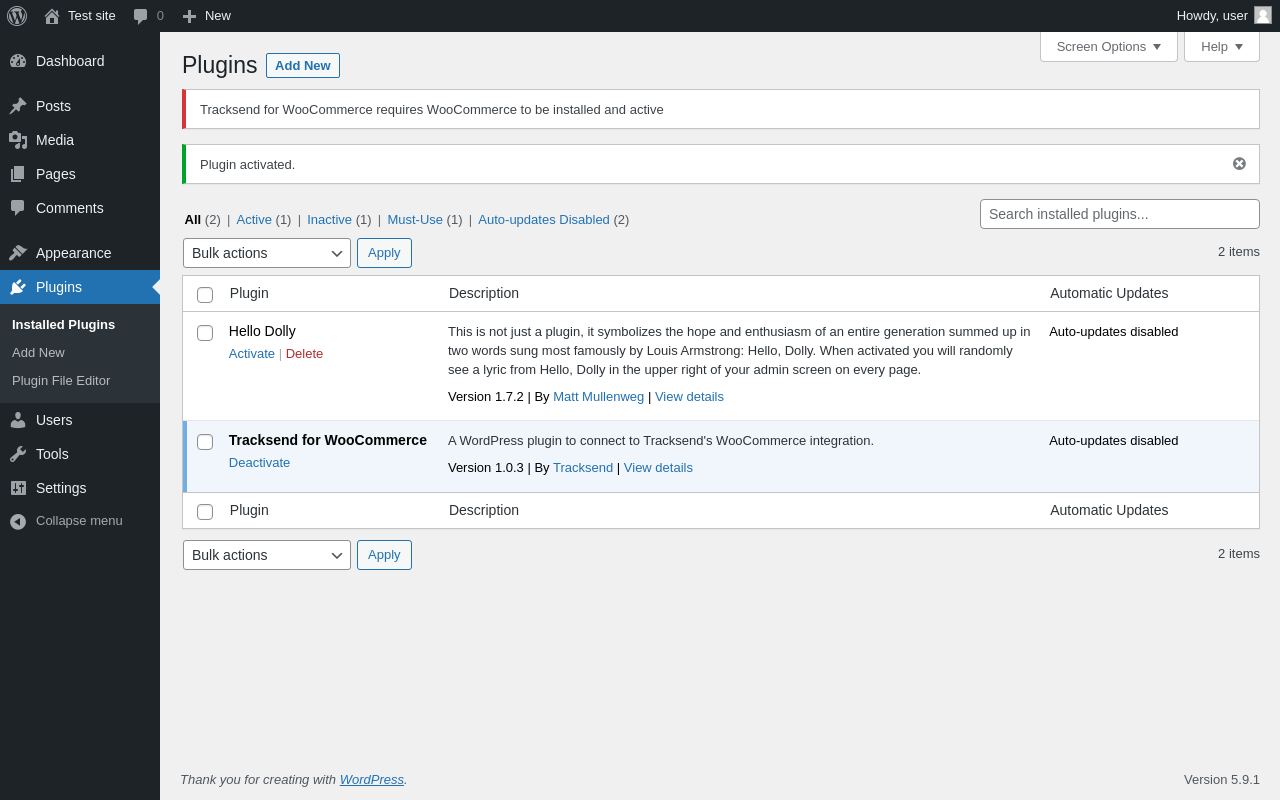Open the Test site home icon
This screenshot has width=1280, height=800.
(x=52, y=16)
